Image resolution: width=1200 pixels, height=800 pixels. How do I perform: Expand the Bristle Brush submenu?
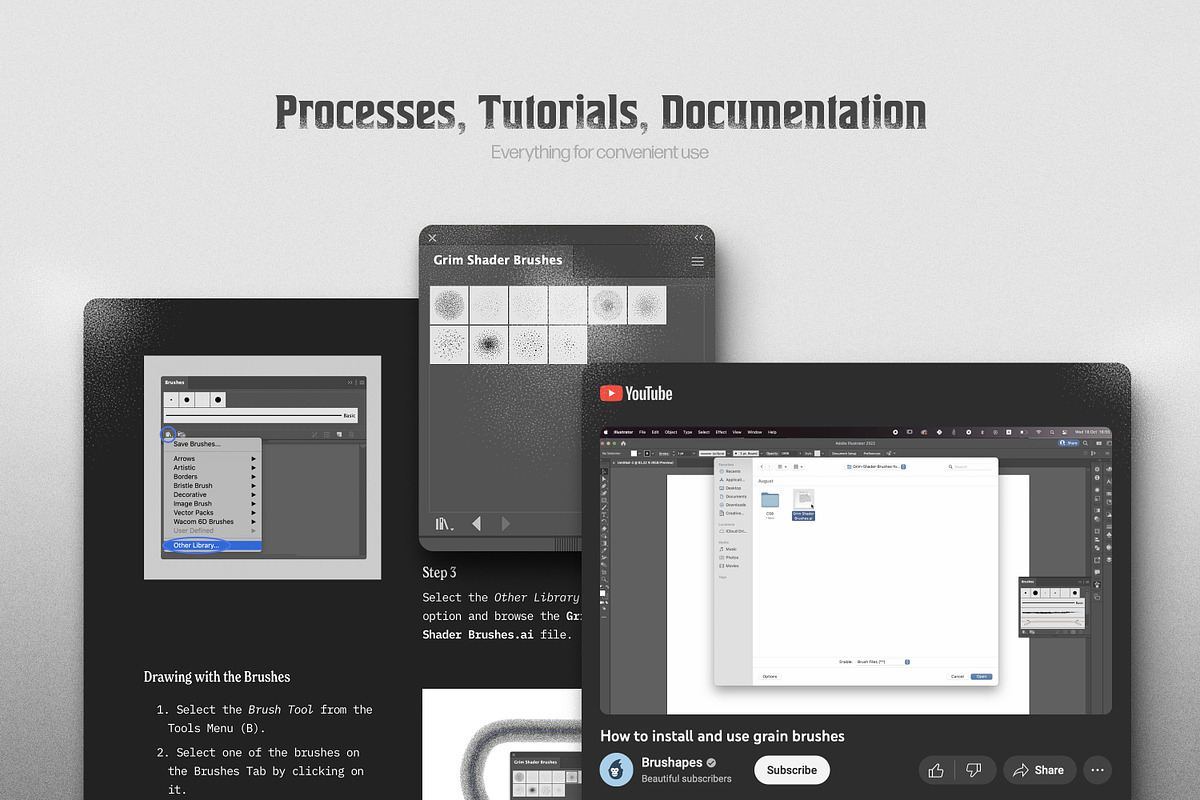point(213,486)
